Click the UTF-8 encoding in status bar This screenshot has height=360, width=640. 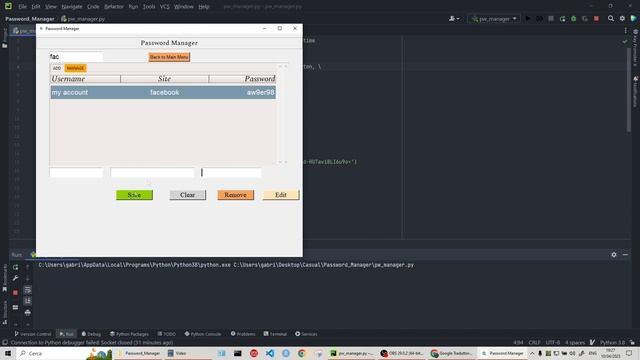tap(553, 342)
